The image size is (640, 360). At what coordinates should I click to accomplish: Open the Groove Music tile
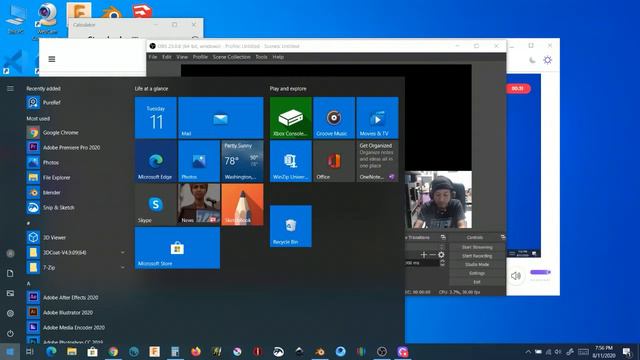(334, 118)
